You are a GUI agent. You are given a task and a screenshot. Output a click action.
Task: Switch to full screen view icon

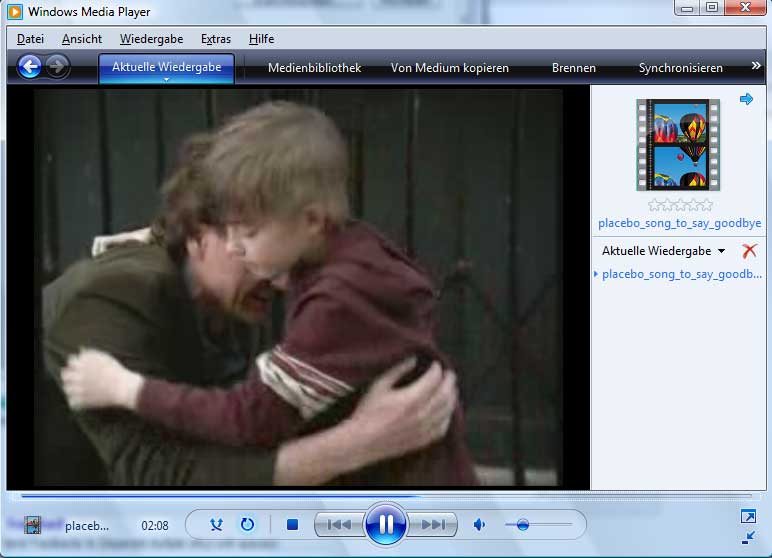748,516
